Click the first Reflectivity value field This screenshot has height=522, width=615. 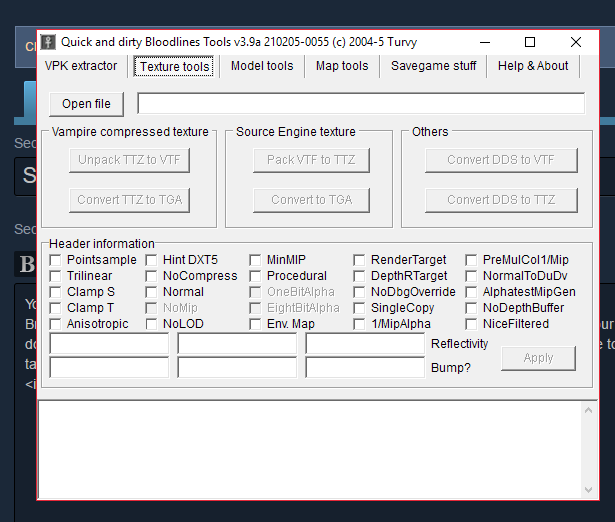click(109, 344)
